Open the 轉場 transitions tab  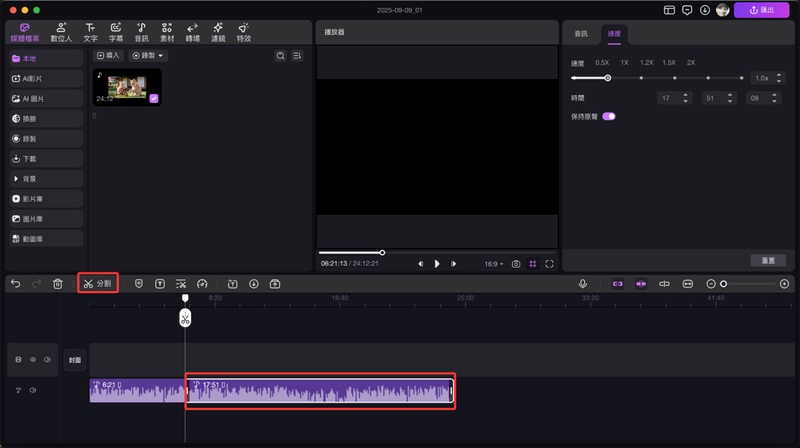click(x=192, y=32)
